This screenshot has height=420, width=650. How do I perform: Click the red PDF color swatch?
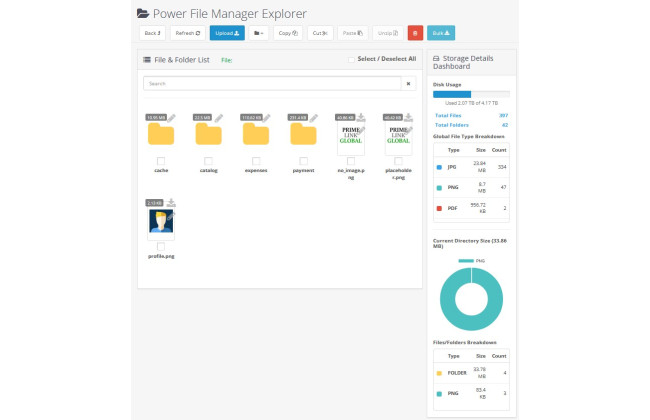tap(439, 208)
